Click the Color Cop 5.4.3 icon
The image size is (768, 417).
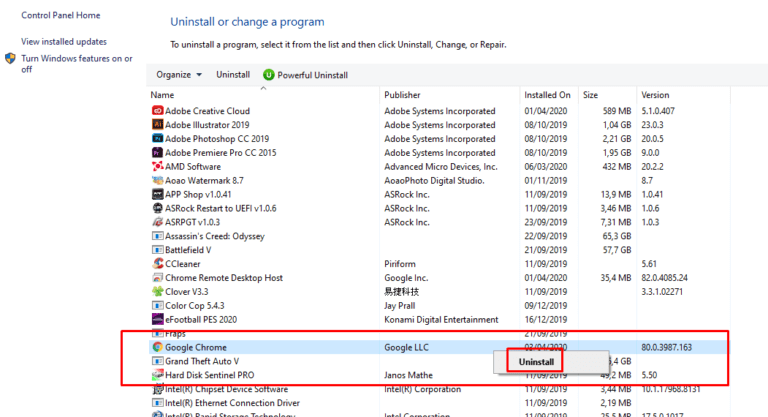pos(157,305)
